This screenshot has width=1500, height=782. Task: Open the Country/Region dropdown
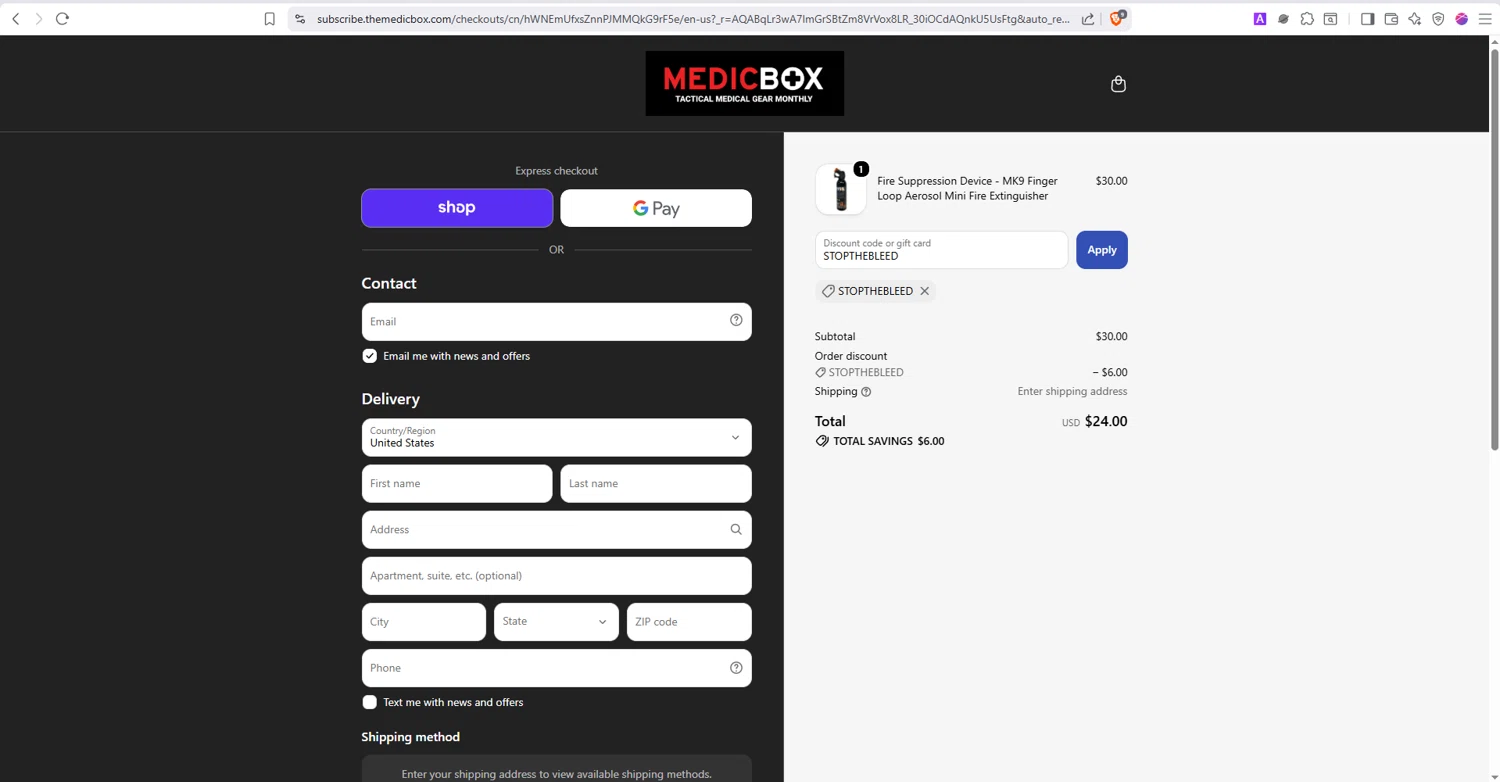coord(556,438)
